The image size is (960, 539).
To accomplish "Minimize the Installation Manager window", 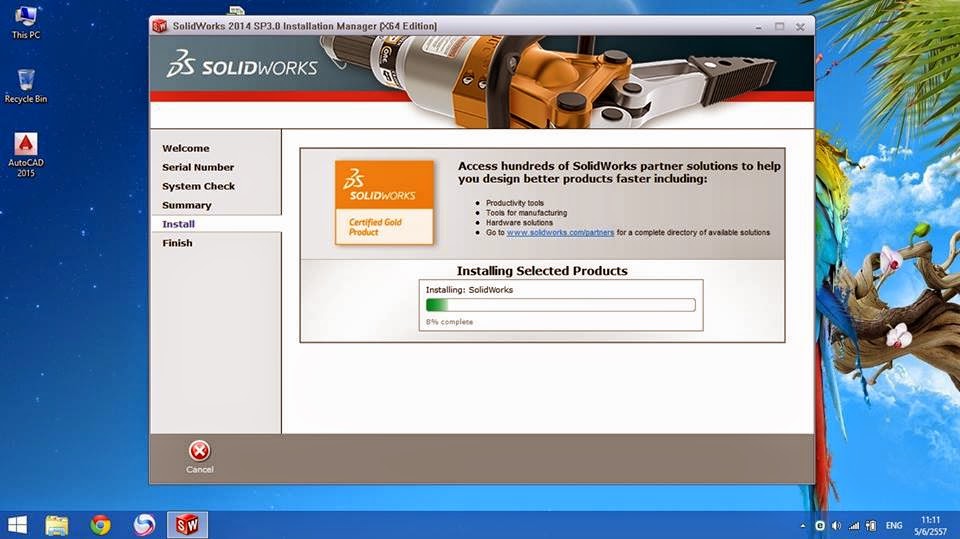I will coord(759,27).
